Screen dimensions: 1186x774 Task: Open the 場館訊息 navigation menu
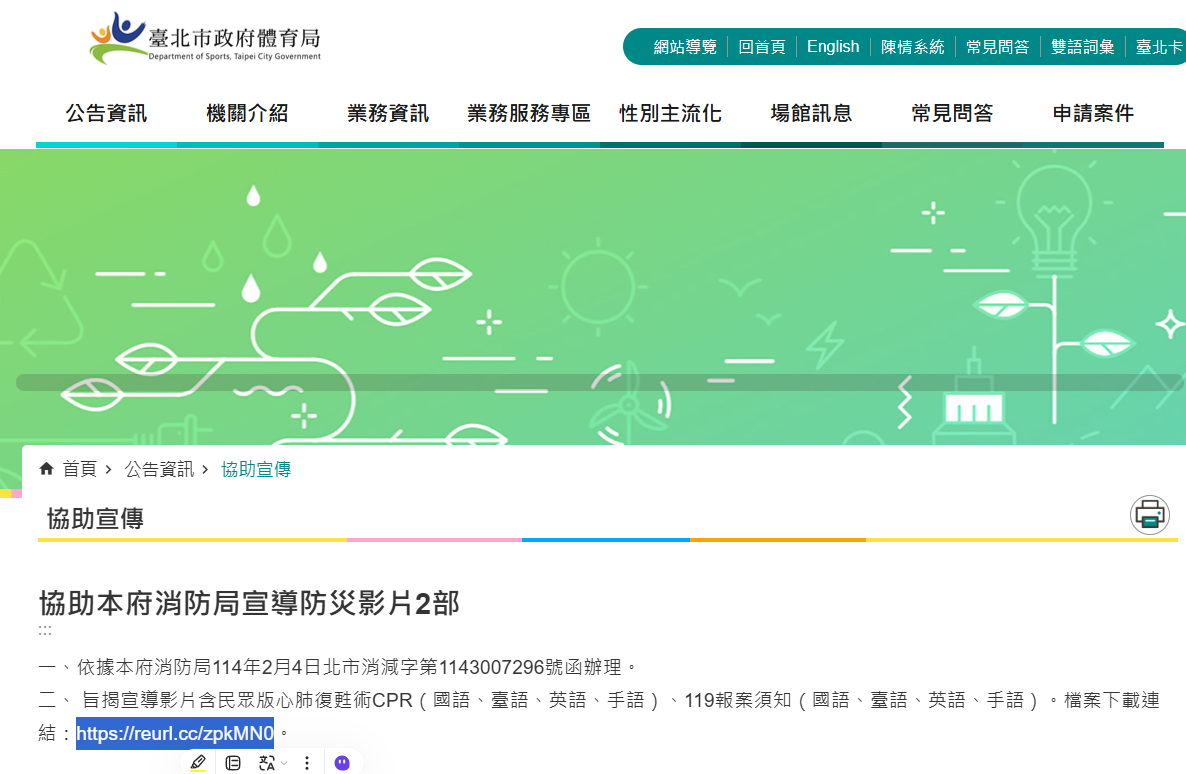point(811,114)
